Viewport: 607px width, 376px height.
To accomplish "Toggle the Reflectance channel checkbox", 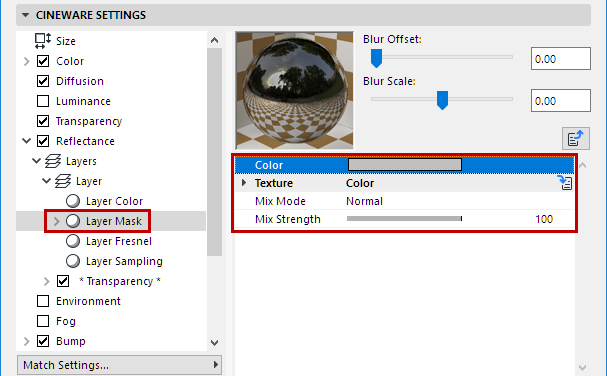I will click(x=43, y=141).
